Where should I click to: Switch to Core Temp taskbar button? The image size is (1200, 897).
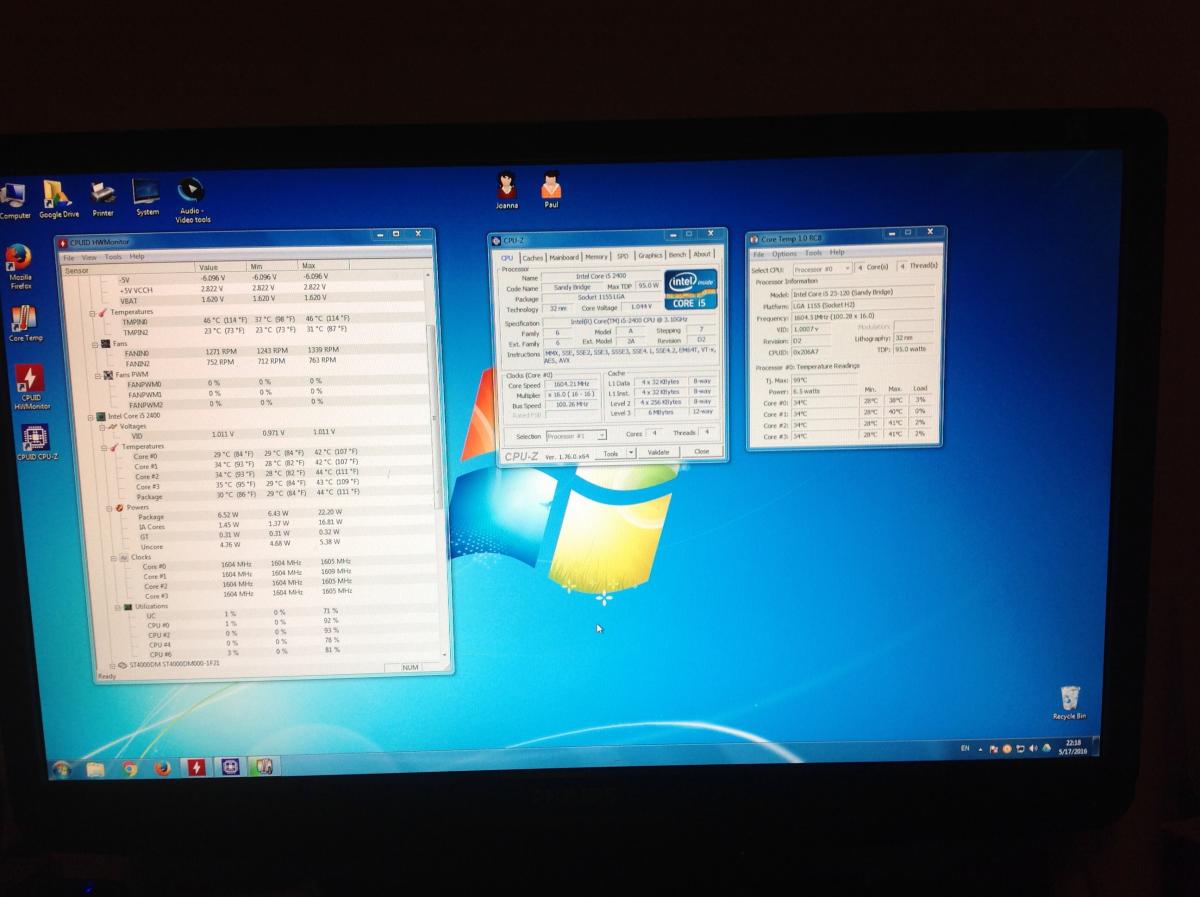(264, 766)
